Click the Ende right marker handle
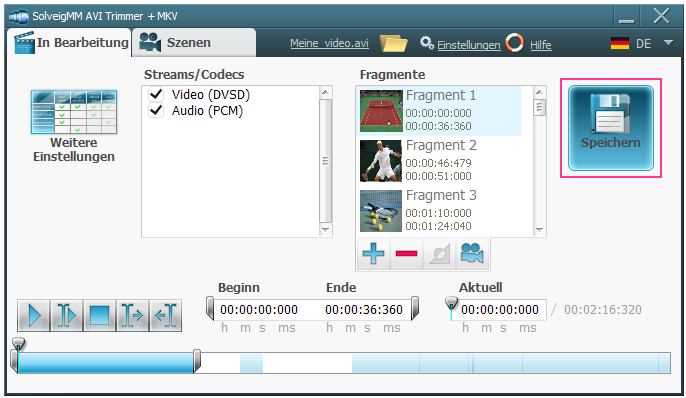Viewport: 686px width, 398px height. click(x=415, y=309)
